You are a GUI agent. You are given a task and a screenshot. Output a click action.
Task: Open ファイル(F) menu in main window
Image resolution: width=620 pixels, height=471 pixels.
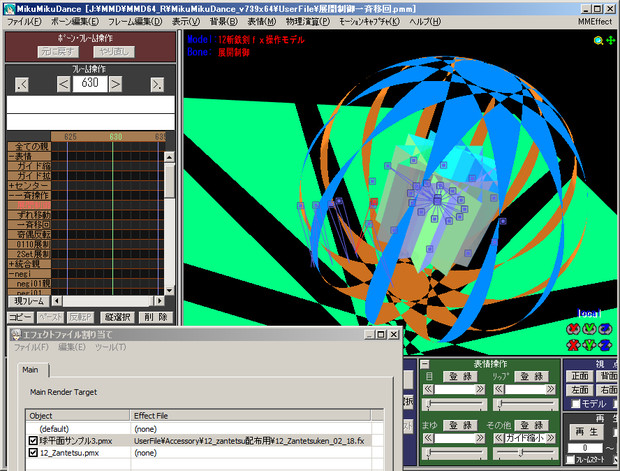[24, 22]
